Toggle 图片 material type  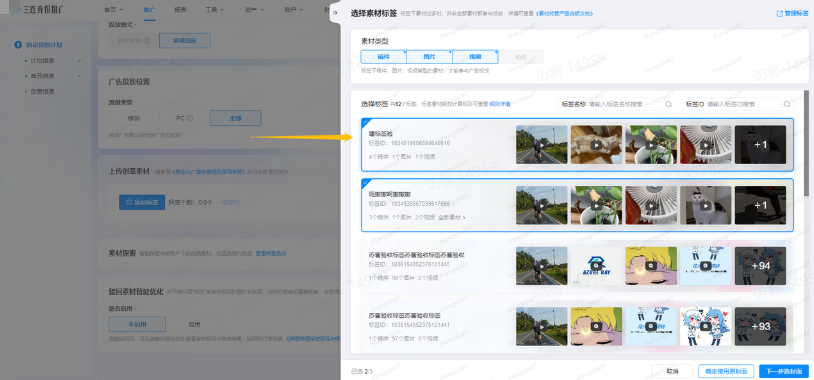click(429, 57)
